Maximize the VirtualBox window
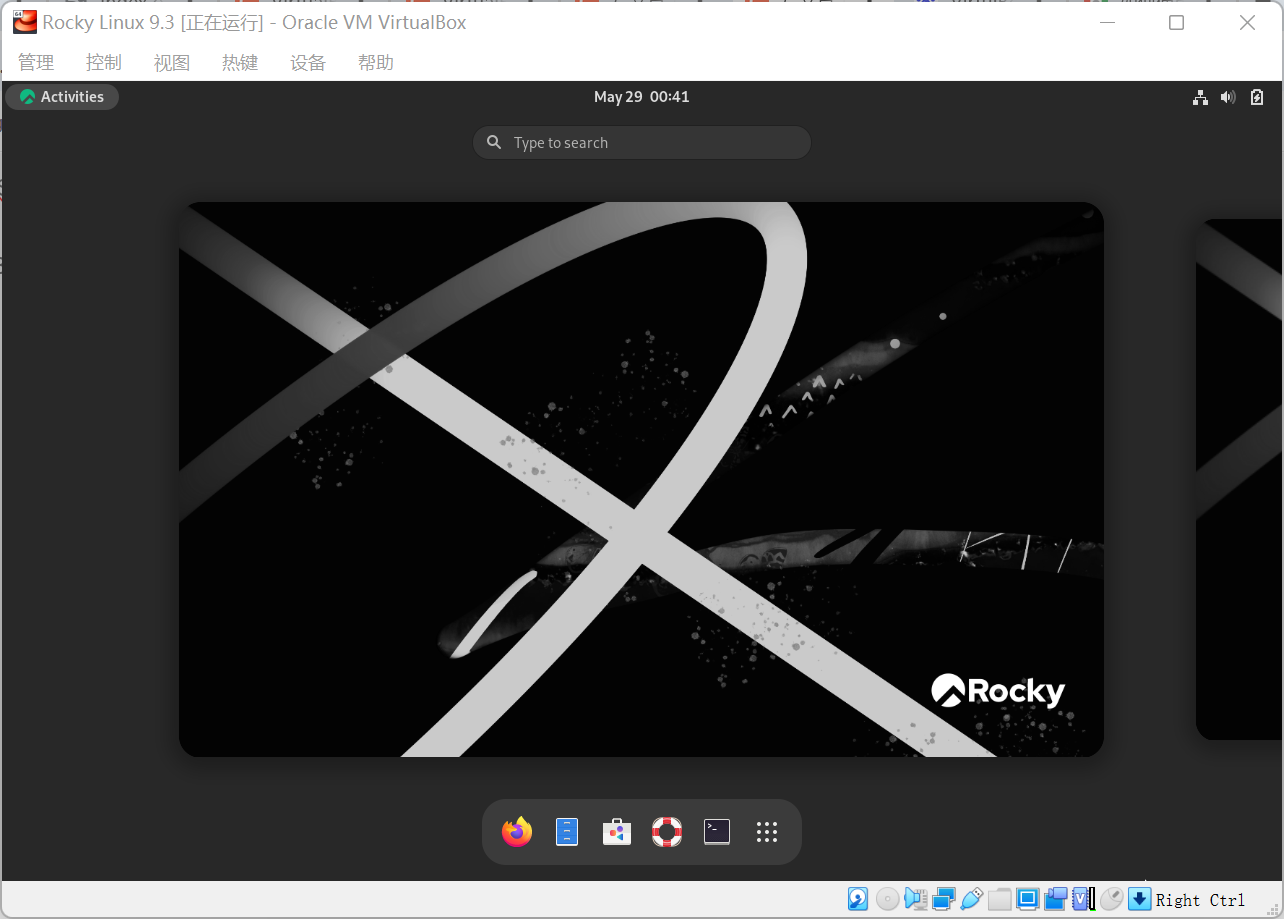Viewport: 1284px width, 919px height. [x=1177, y=23]
